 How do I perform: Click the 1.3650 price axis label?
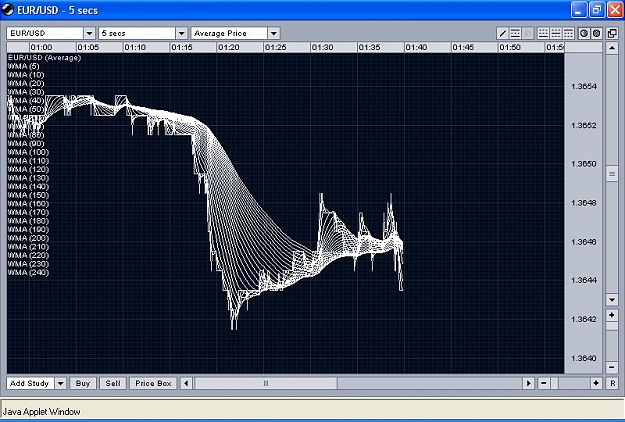pos(584,164)
